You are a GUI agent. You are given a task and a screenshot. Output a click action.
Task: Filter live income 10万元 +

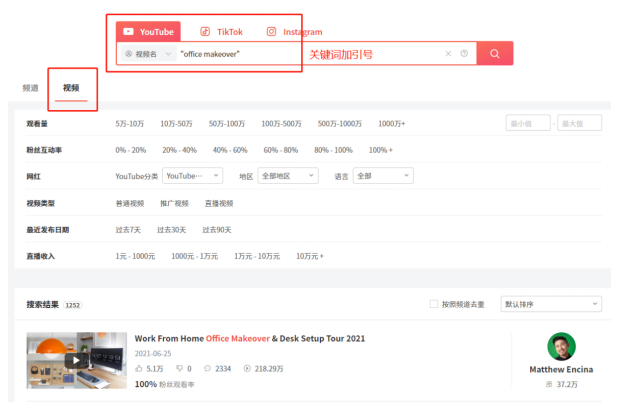310,256
